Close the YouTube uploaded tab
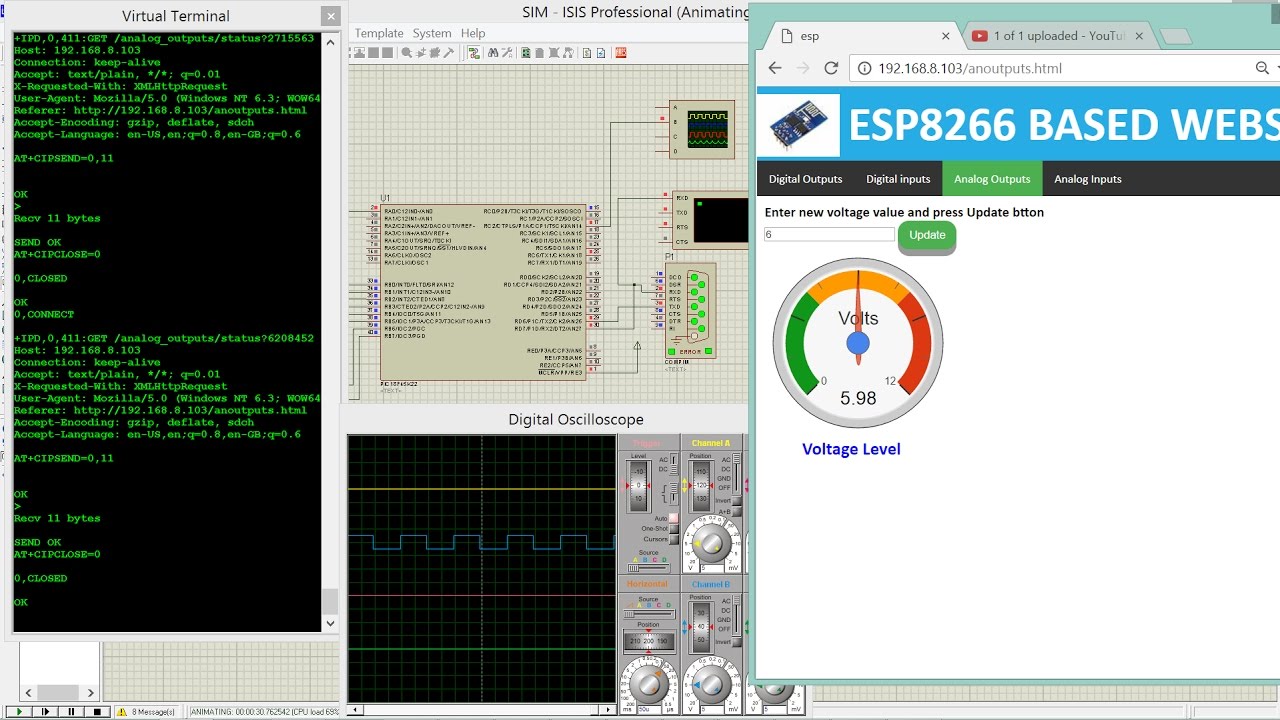Screen dimensions: 1280x720 (1139, 36)
